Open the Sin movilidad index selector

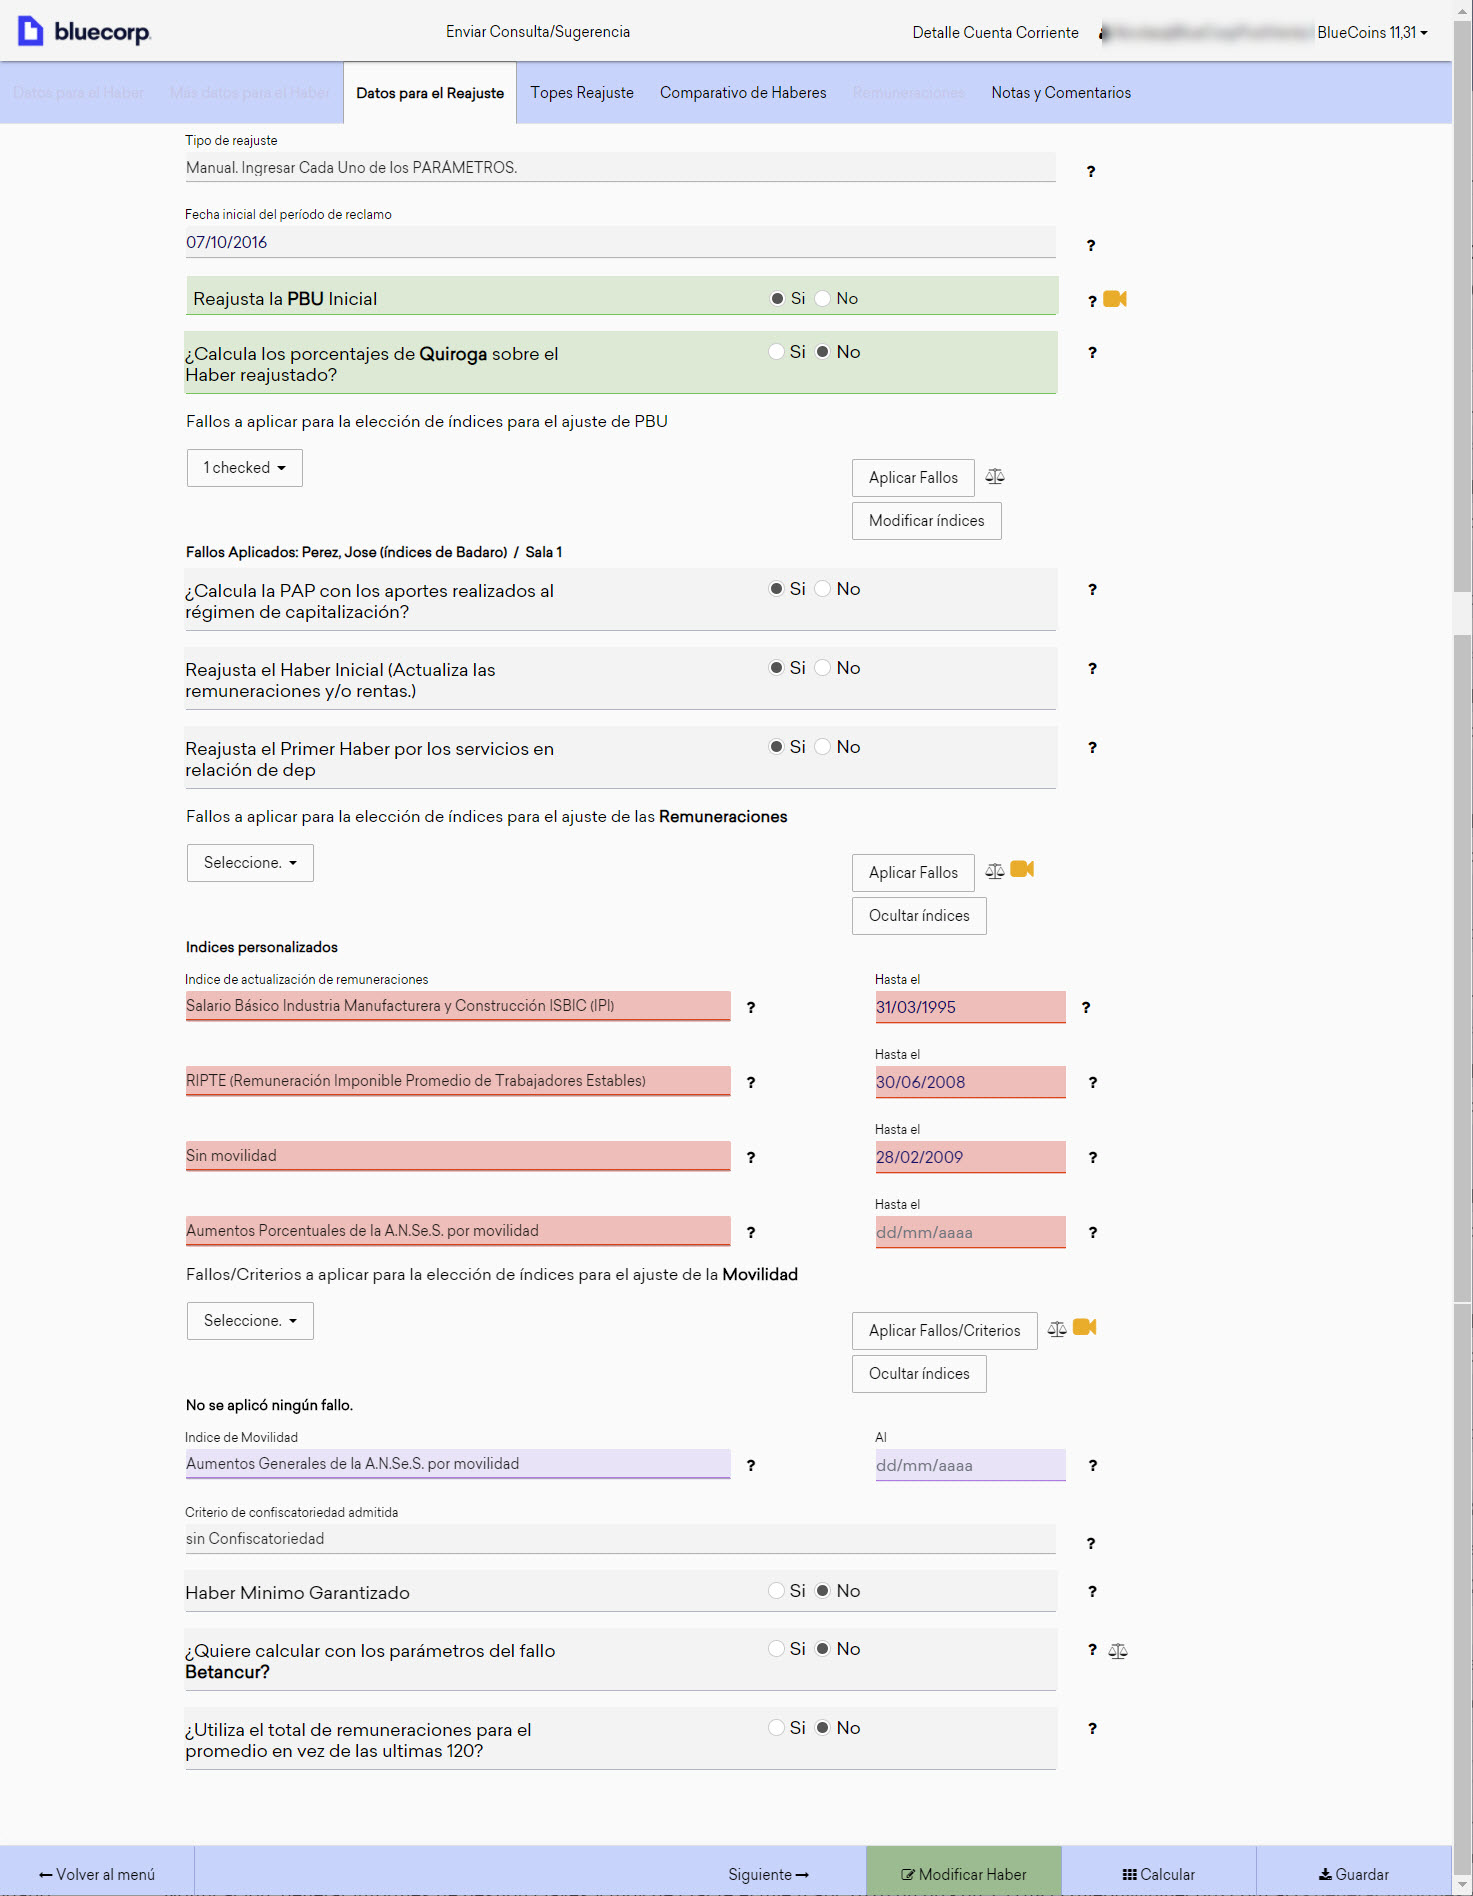click(458, 1156)
